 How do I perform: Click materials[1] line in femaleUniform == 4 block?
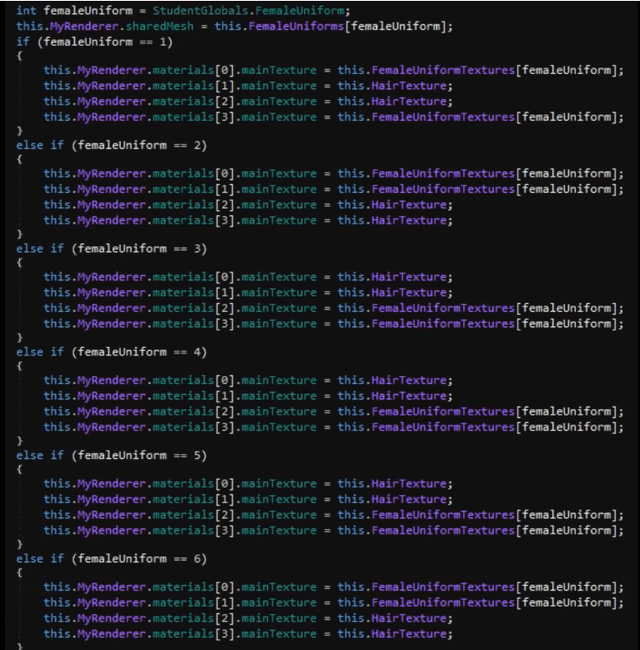[248, 396]
